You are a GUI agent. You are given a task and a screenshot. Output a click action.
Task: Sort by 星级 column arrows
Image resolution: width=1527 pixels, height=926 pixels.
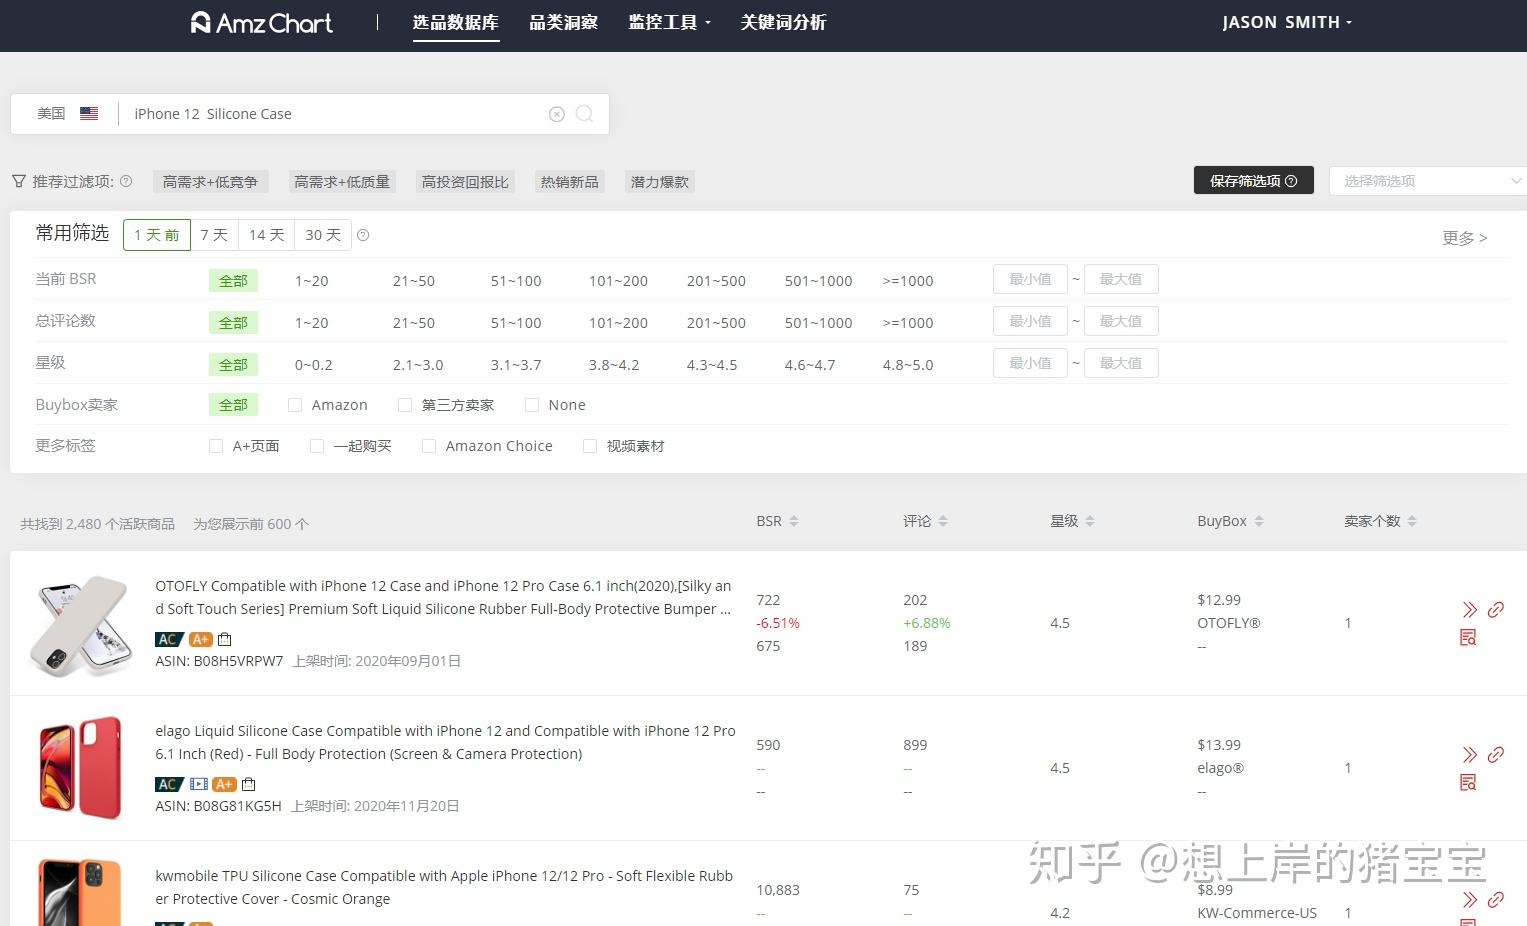pyautogui.click(x=1090, y=521)
